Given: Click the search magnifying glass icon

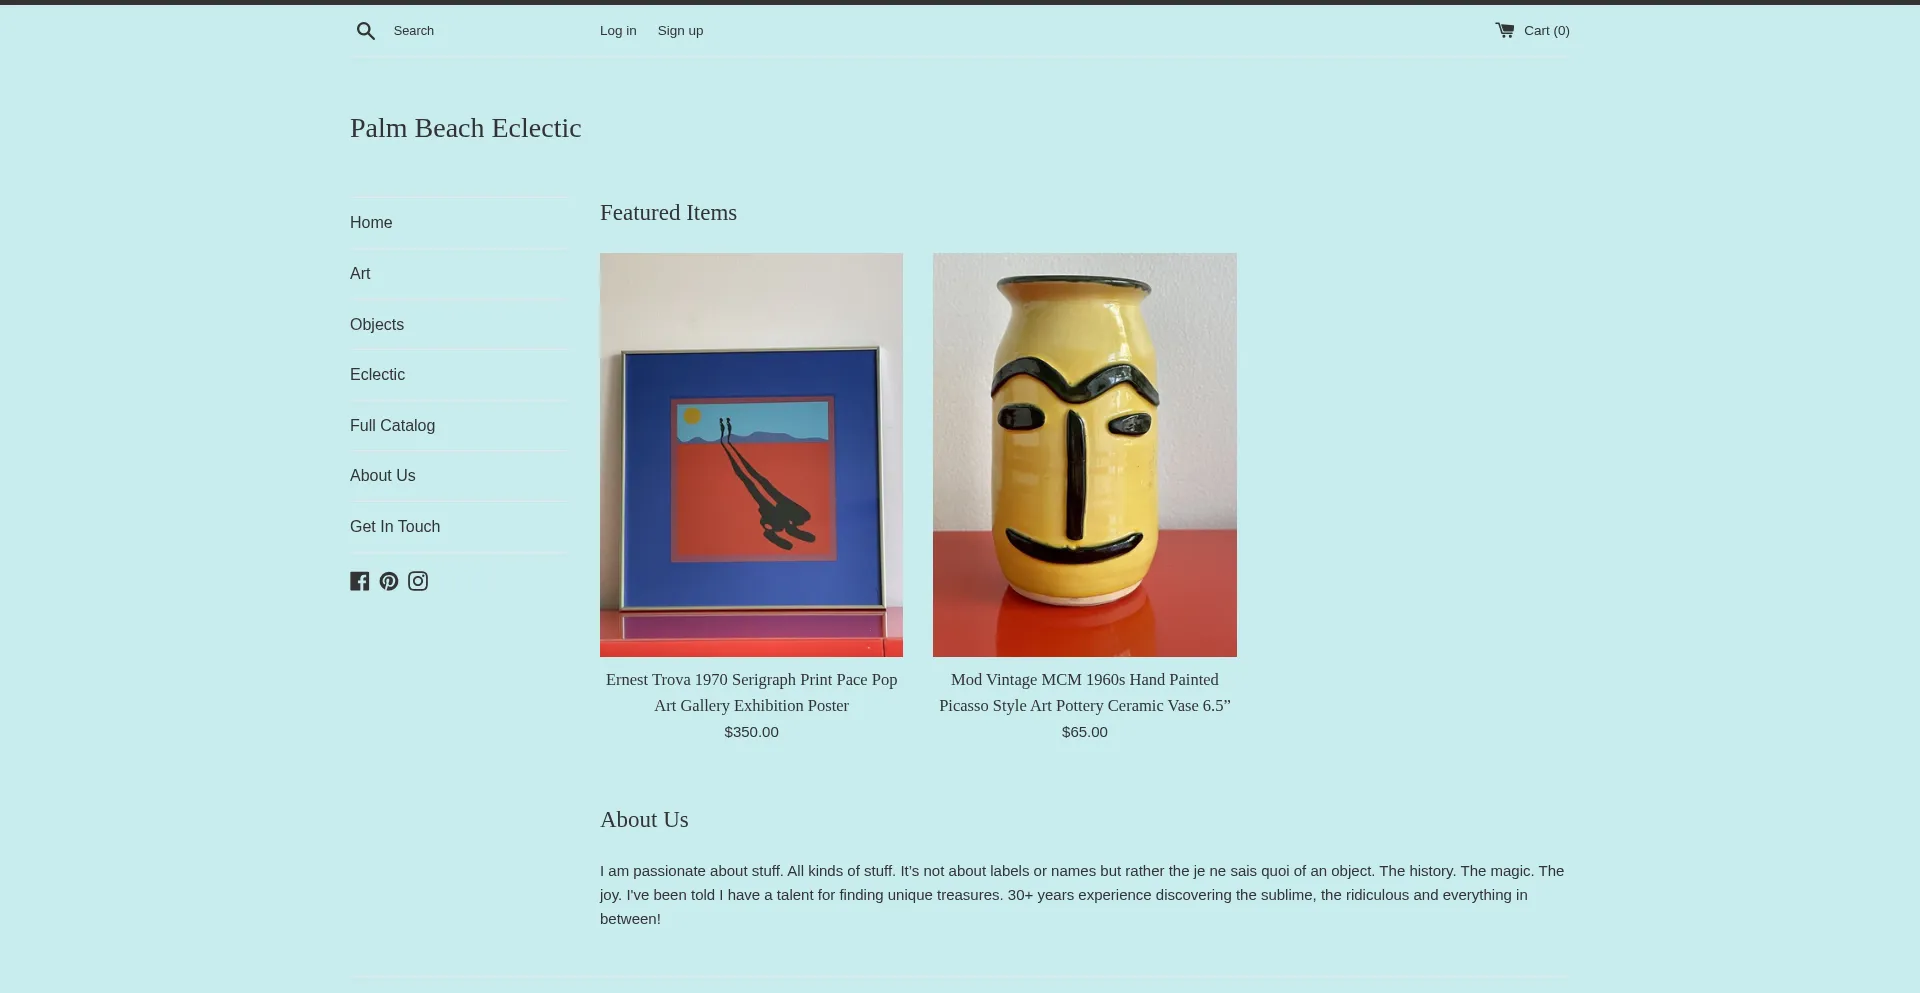Looking at the screenshot, I should click(366, 31).
